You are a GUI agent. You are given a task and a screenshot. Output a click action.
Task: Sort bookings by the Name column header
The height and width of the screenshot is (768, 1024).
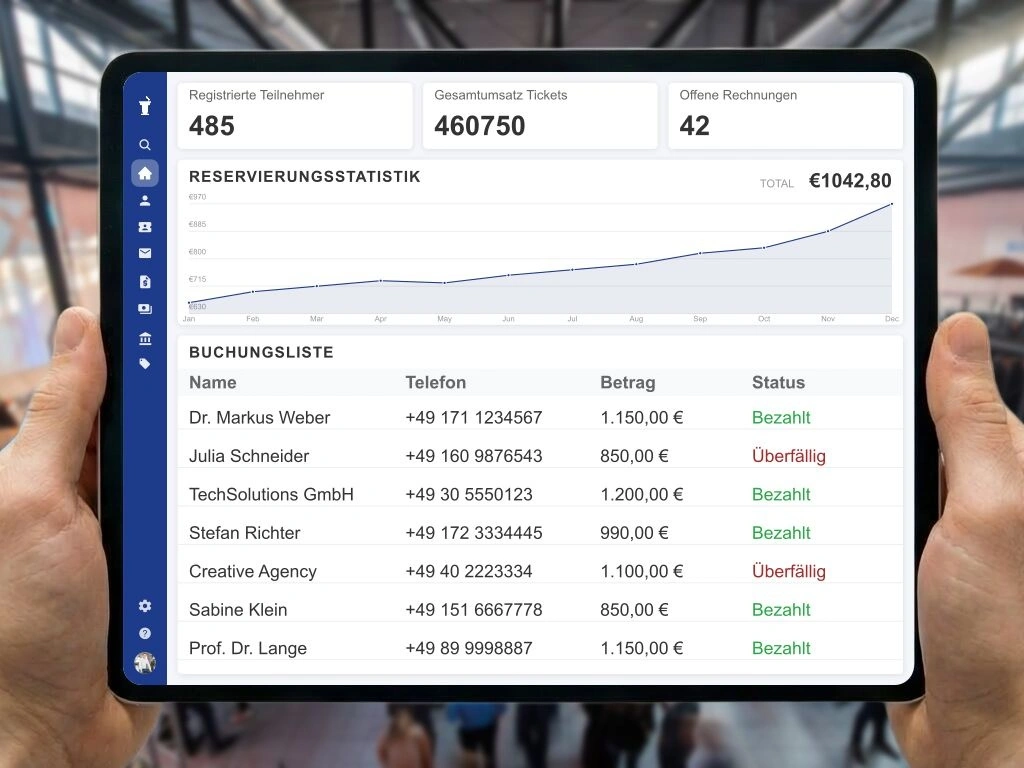[213, 382]
